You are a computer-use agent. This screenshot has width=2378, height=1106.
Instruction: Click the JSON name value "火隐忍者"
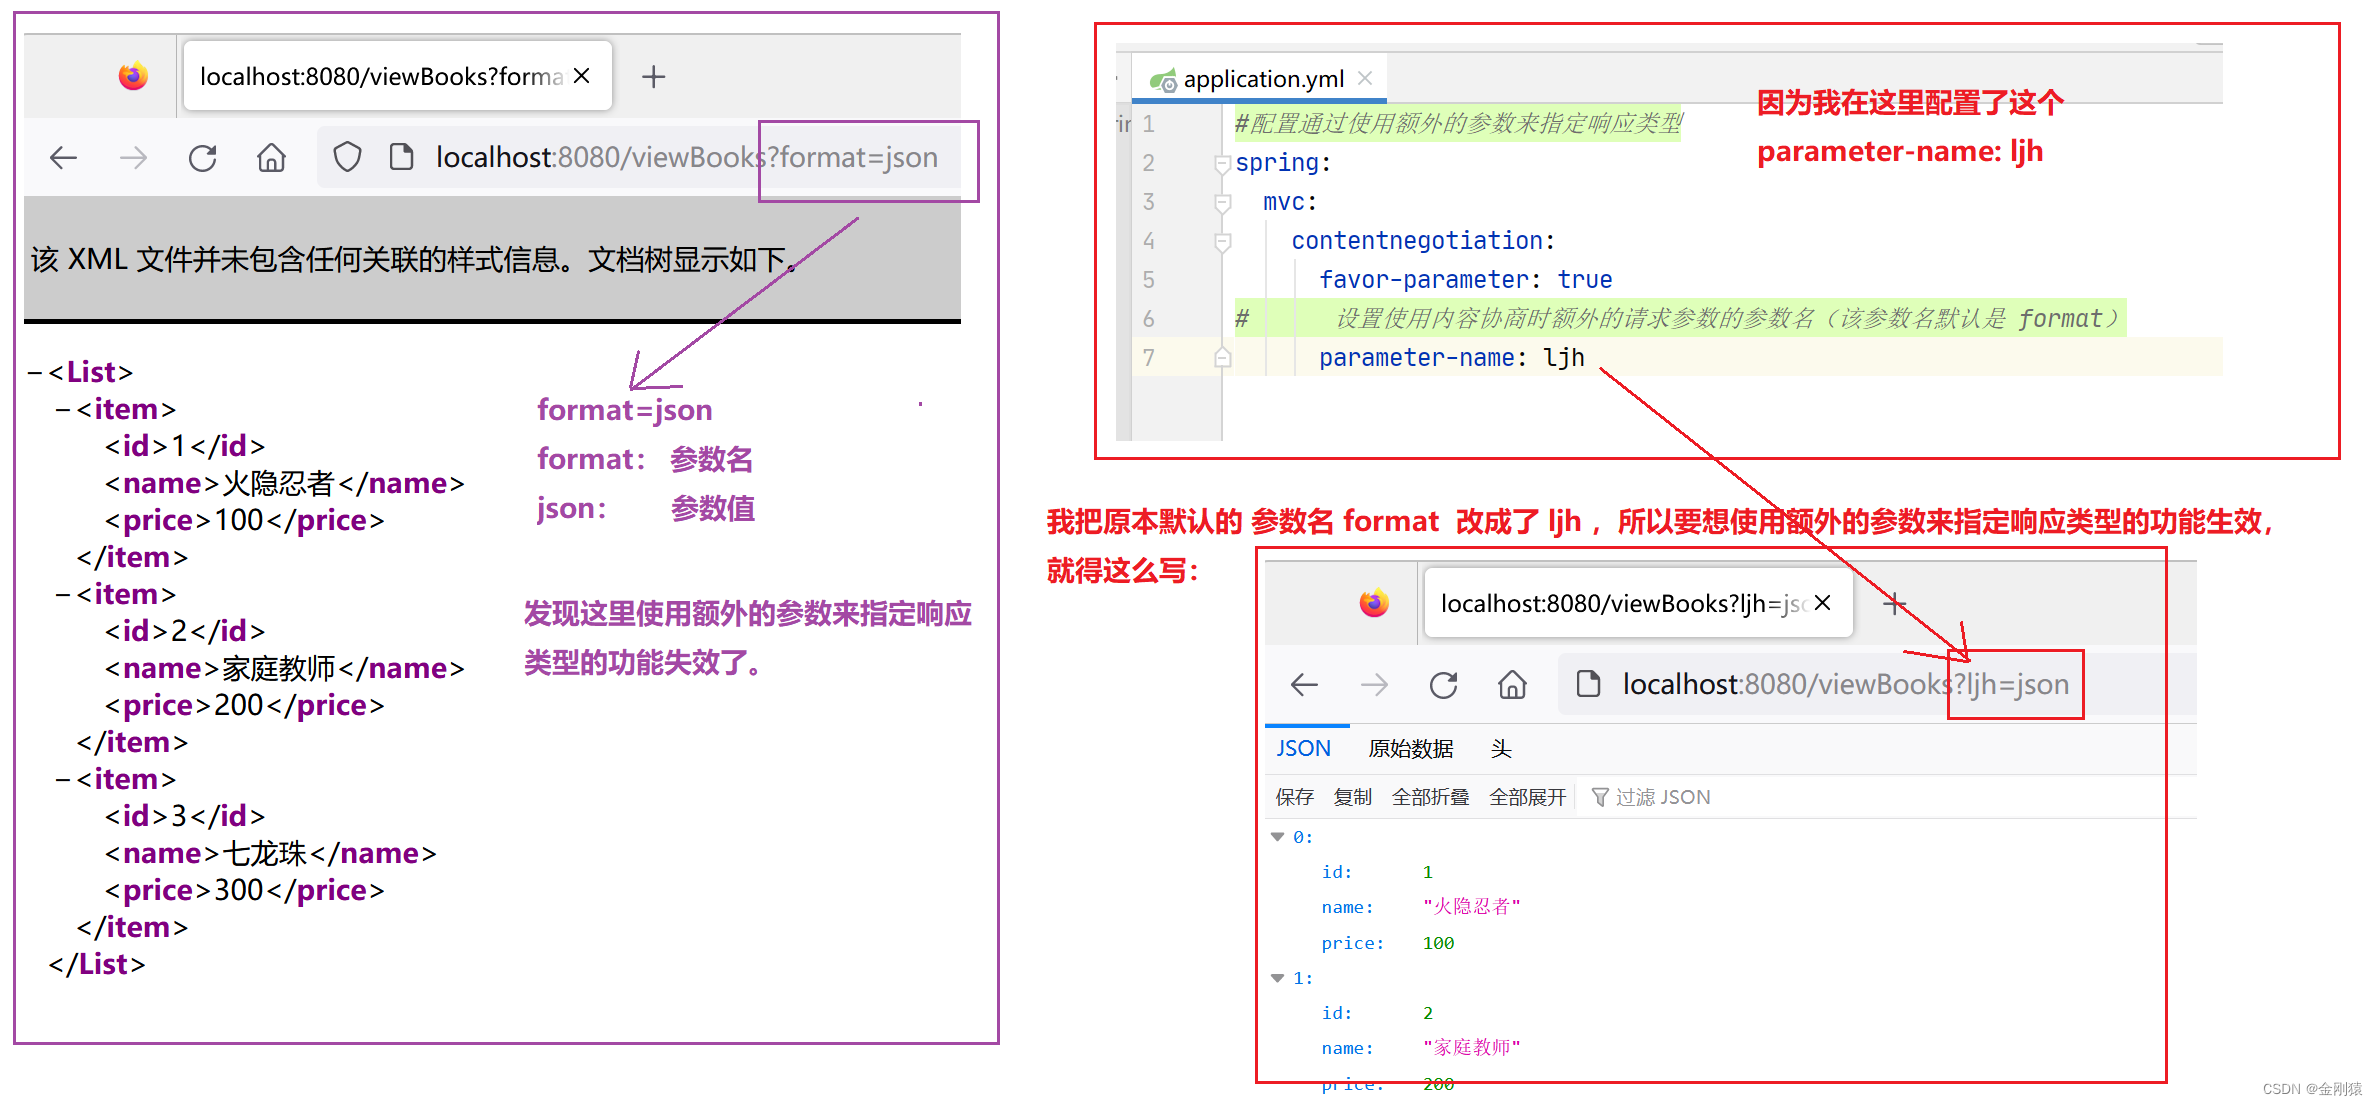(1471, 907)
